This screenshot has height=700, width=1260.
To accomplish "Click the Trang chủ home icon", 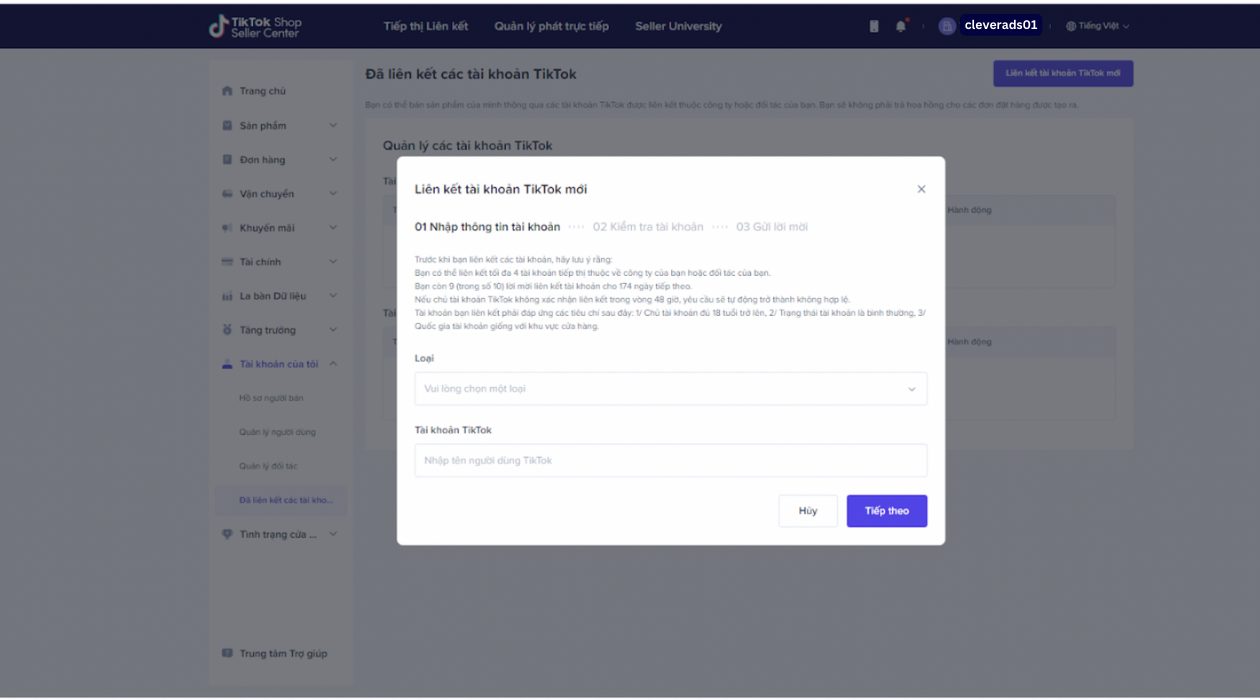I will point(227,91).
